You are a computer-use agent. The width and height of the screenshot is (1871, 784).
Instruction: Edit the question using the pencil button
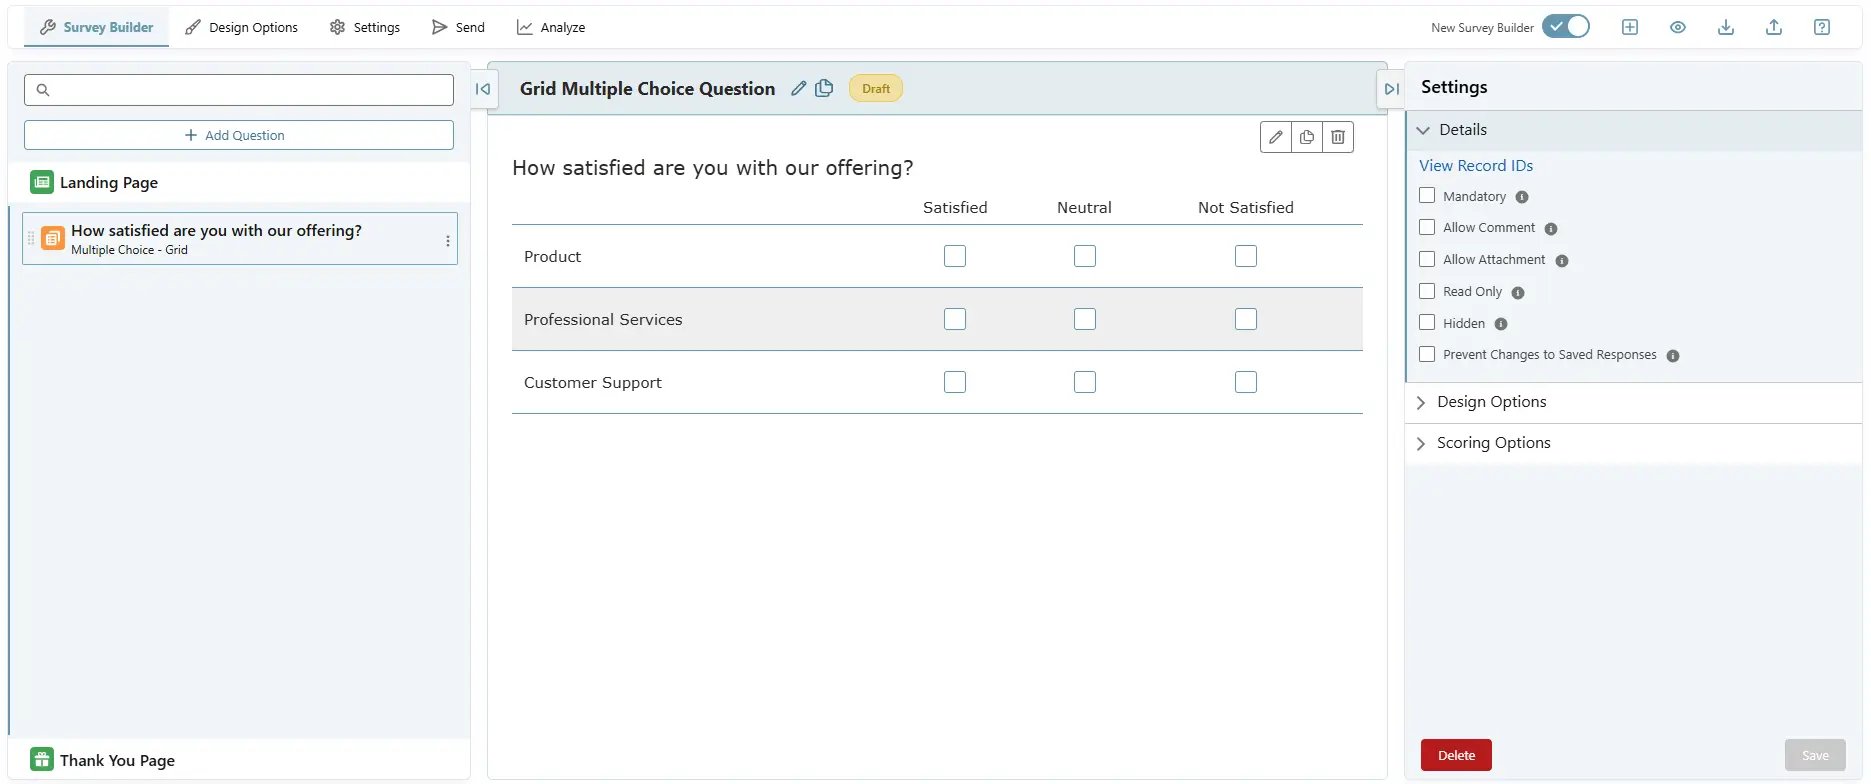click(x=1276, y=137)
